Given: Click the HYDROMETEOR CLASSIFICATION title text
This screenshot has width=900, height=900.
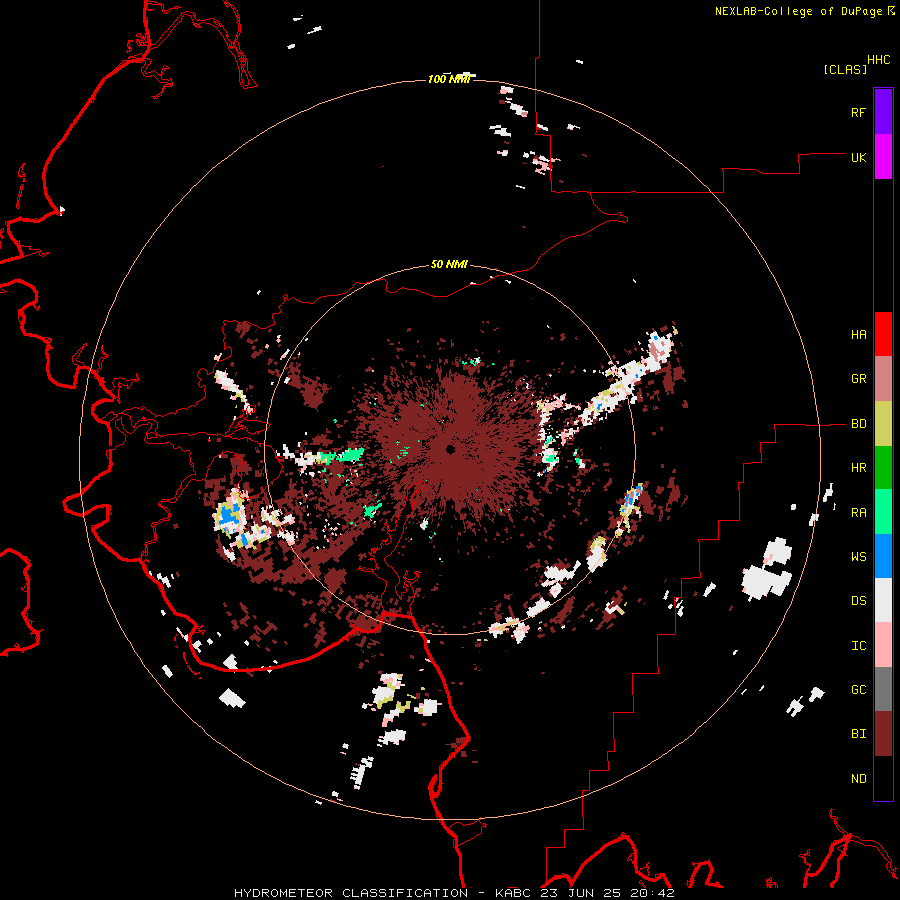Looking at the screenshot, I should (351, 893).
